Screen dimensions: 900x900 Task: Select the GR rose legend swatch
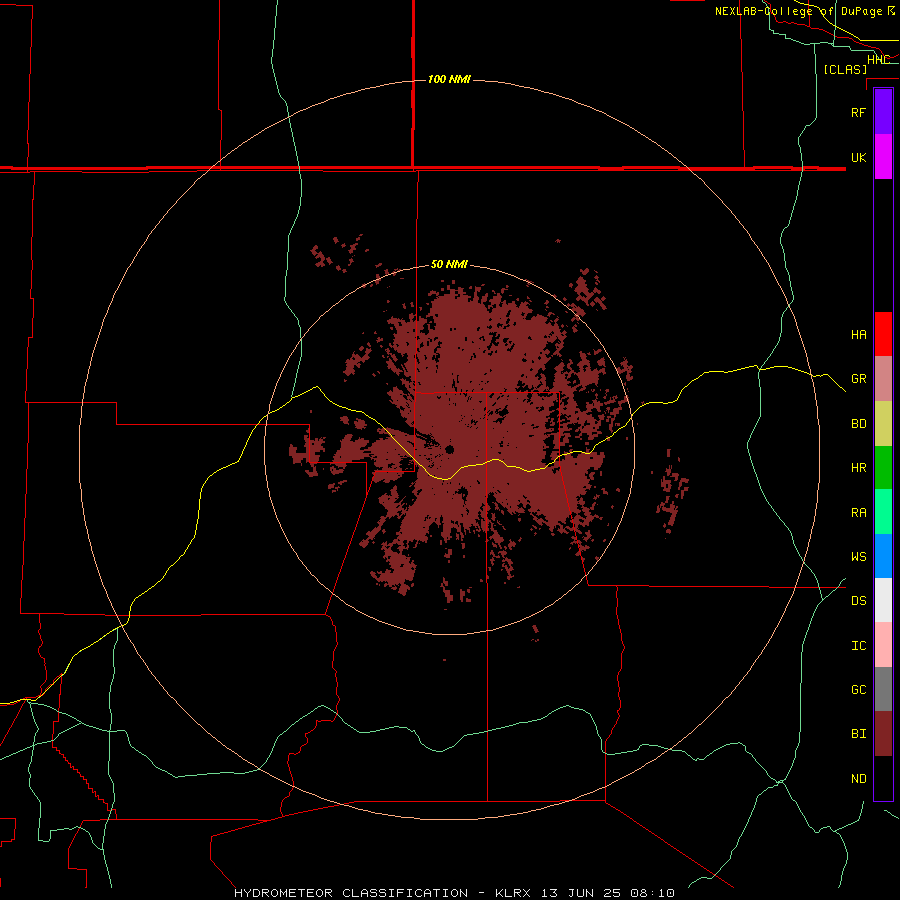click(x=883, y=379)
